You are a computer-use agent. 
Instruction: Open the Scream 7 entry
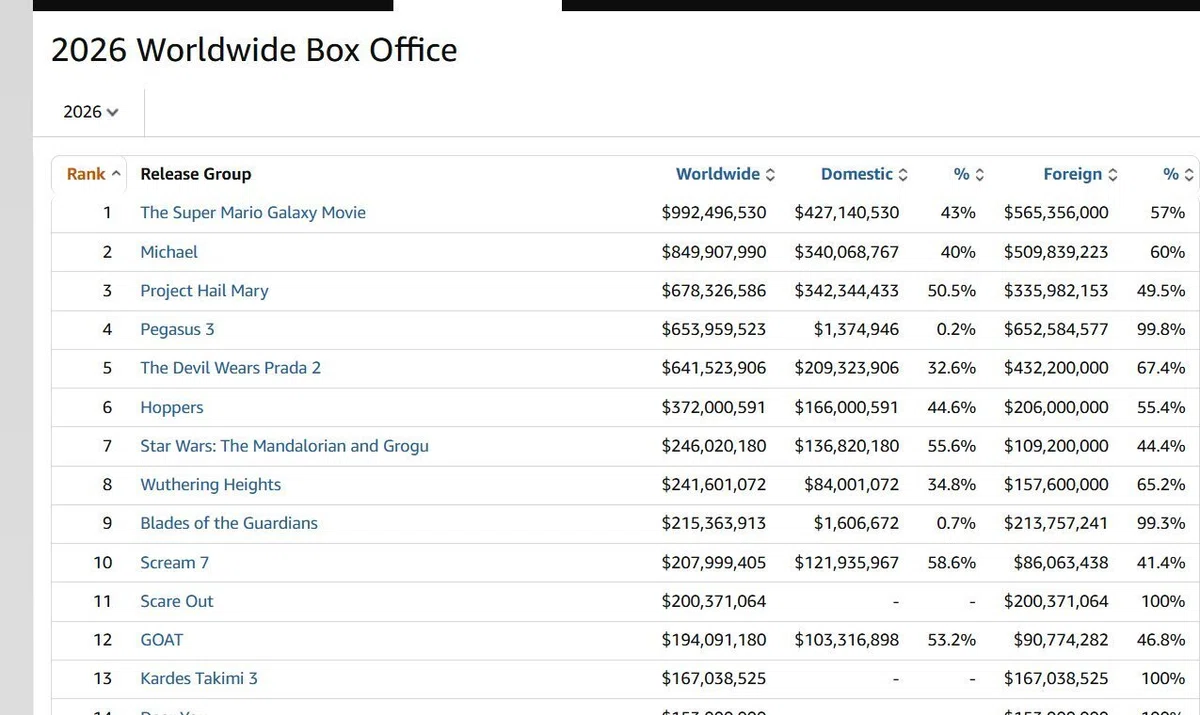pos(175,562)
